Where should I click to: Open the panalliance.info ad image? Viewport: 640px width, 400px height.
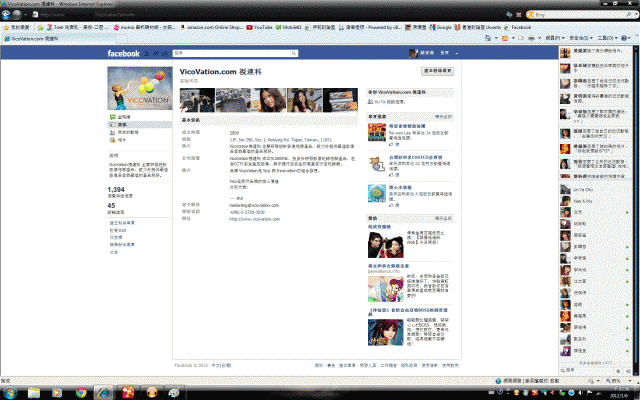(x=385, y=289)
